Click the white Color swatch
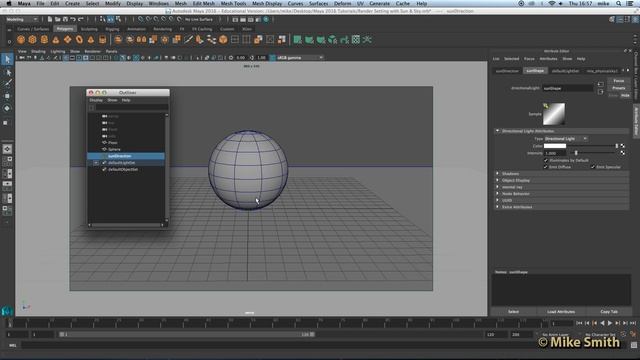This screenshot has width=640, height=360. (555, 146)
